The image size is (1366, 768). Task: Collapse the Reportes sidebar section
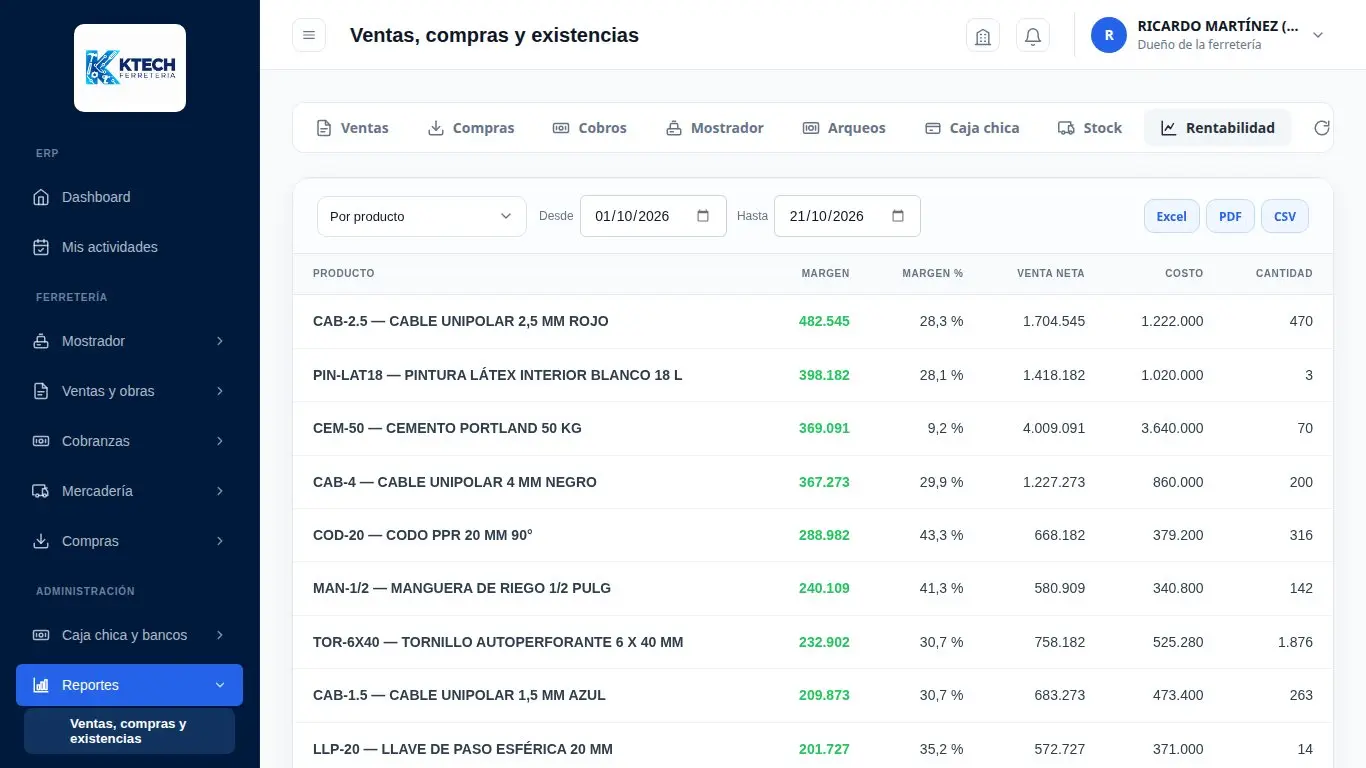[x=130, y=685]
